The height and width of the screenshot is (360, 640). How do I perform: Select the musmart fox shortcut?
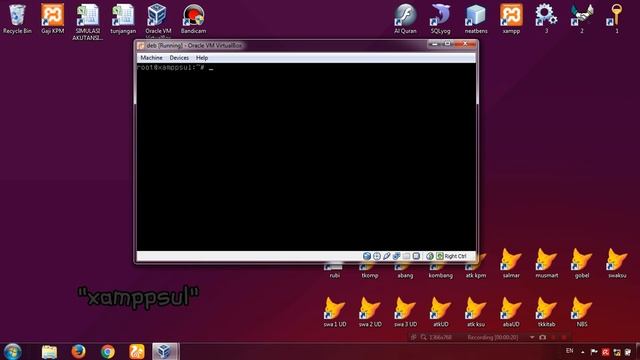547,264
